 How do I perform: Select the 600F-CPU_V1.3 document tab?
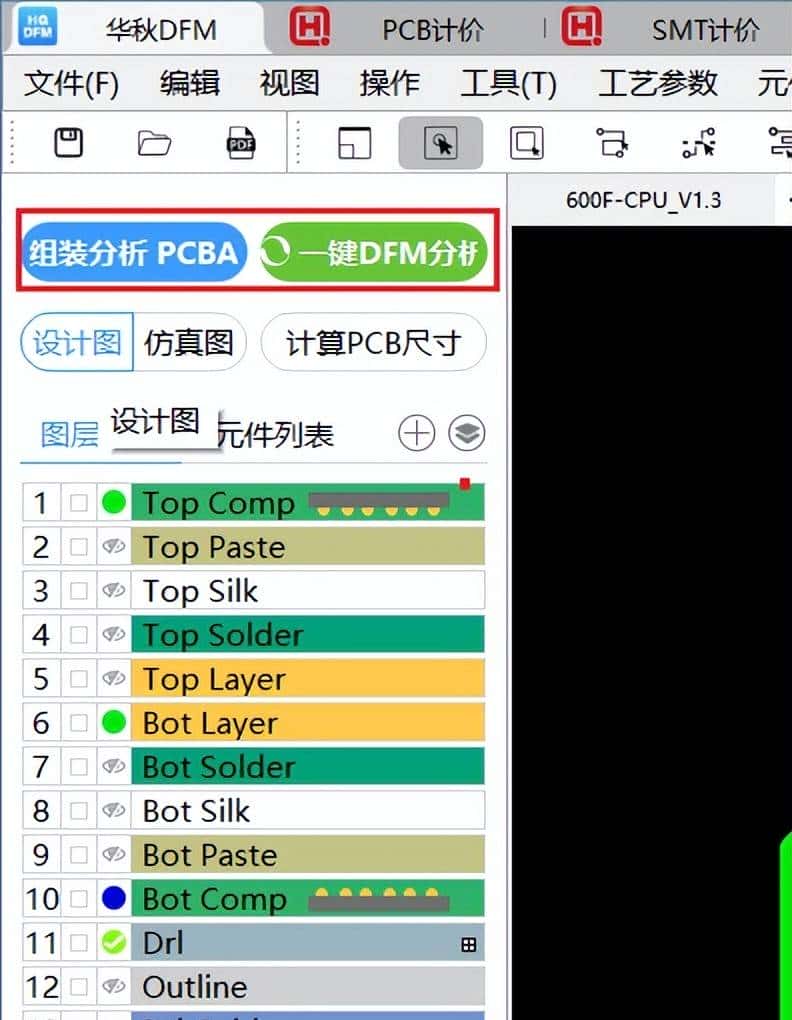643,200
